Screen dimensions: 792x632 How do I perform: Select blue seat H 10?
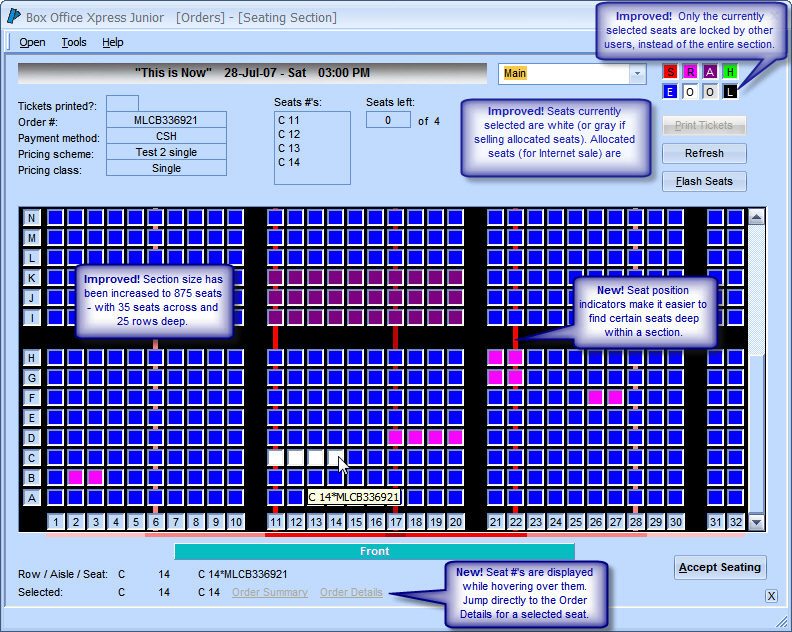[x=235, y=358]
